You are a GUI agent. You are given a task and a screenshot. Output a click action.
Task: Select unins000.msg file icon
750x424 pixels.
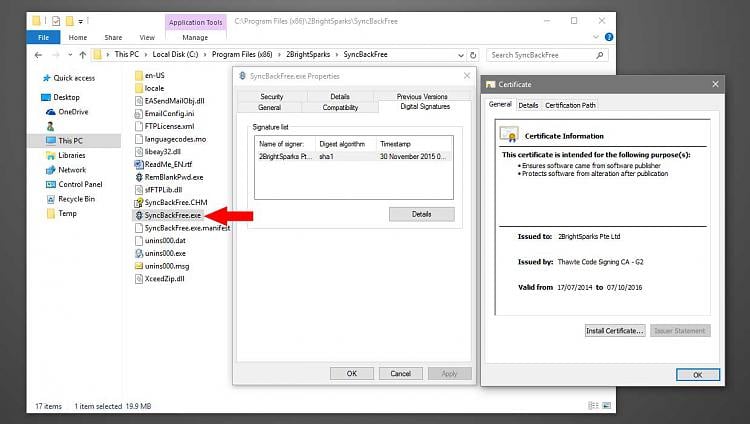(139, 266)
